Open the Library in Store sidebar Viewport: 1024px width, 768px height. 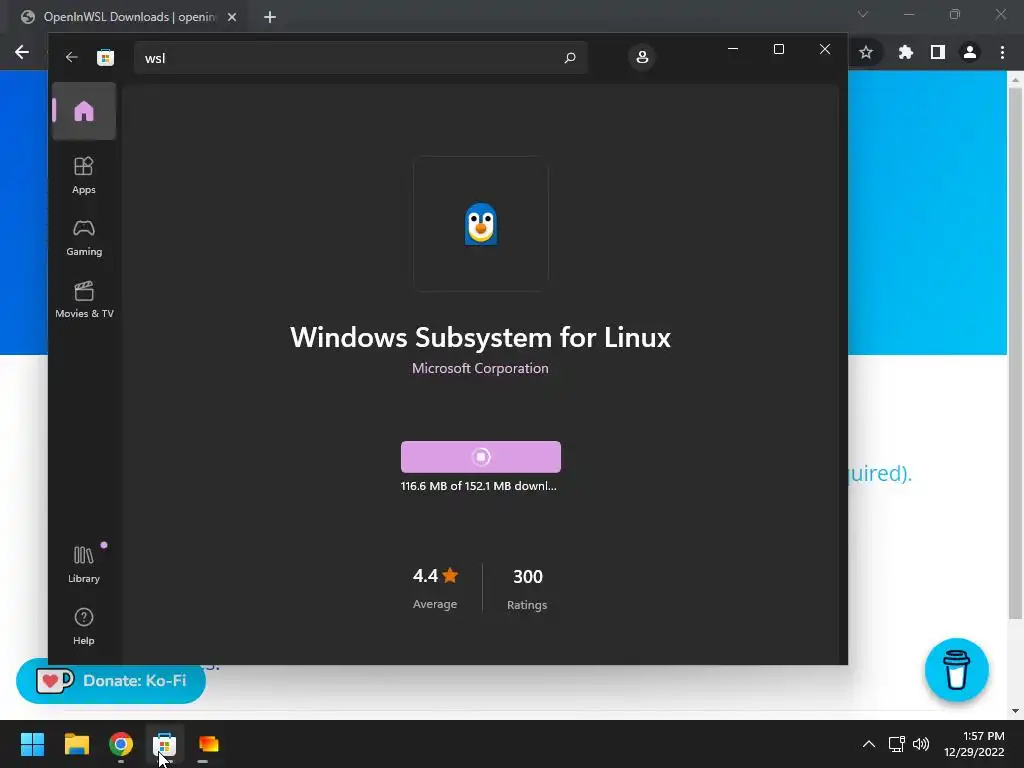[84, 565]
